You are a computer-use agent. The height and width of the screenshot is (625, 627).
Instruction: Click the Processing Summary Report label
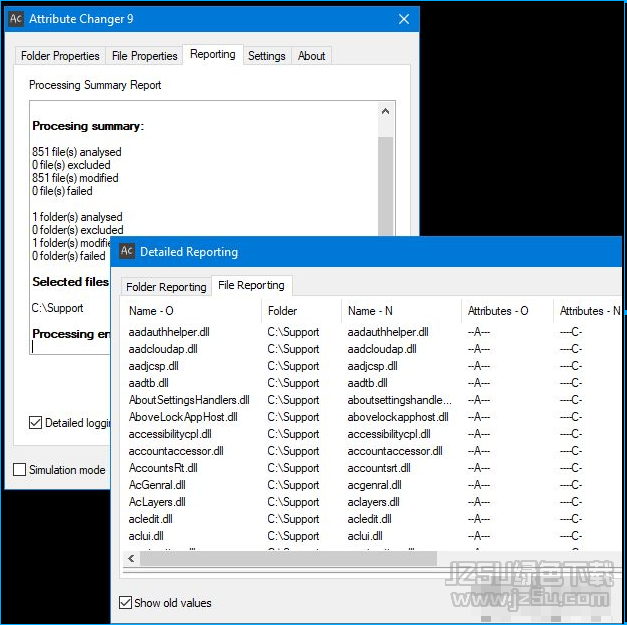click(x=95, y=85)
